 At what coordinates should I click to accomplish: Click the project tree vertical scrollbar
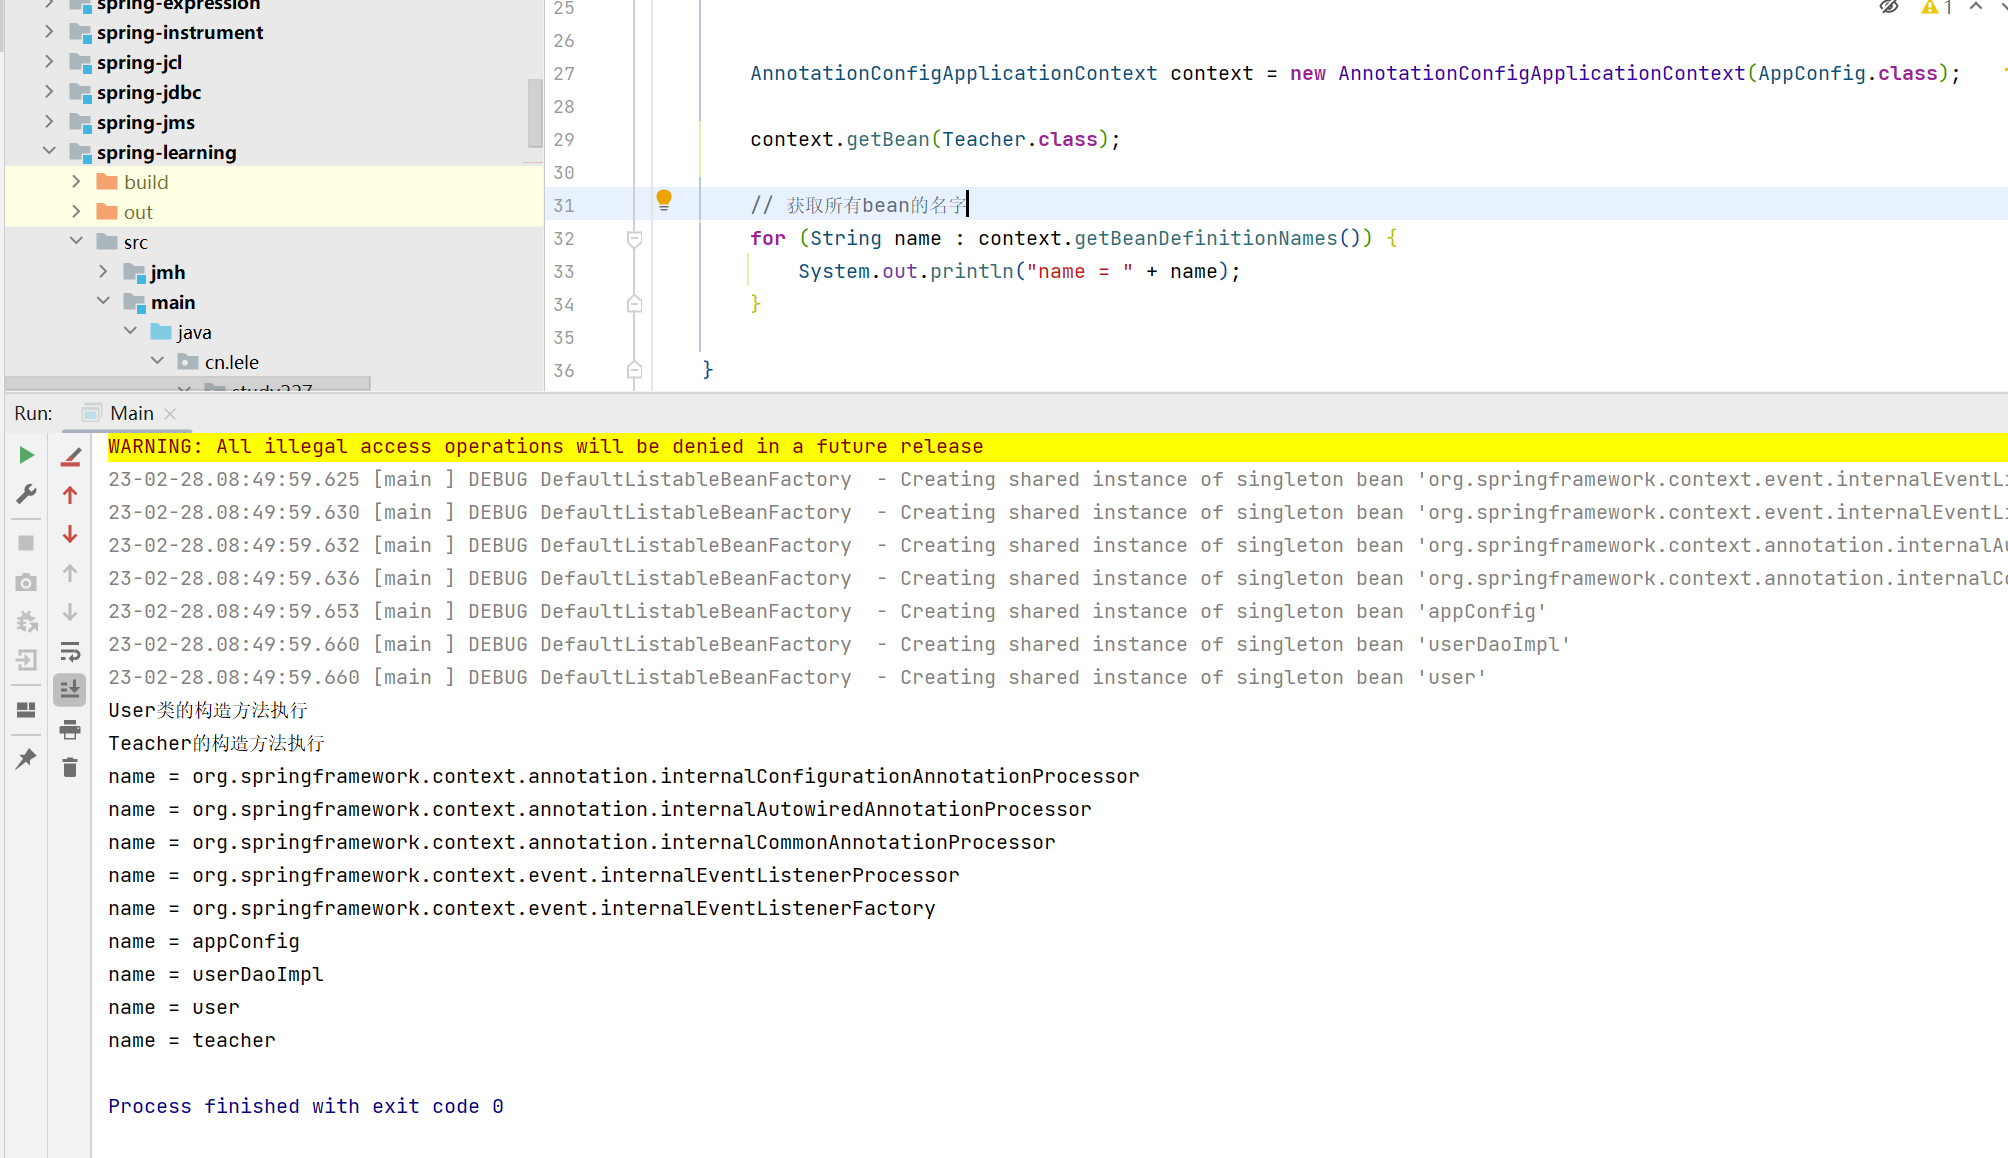(535, 113)
